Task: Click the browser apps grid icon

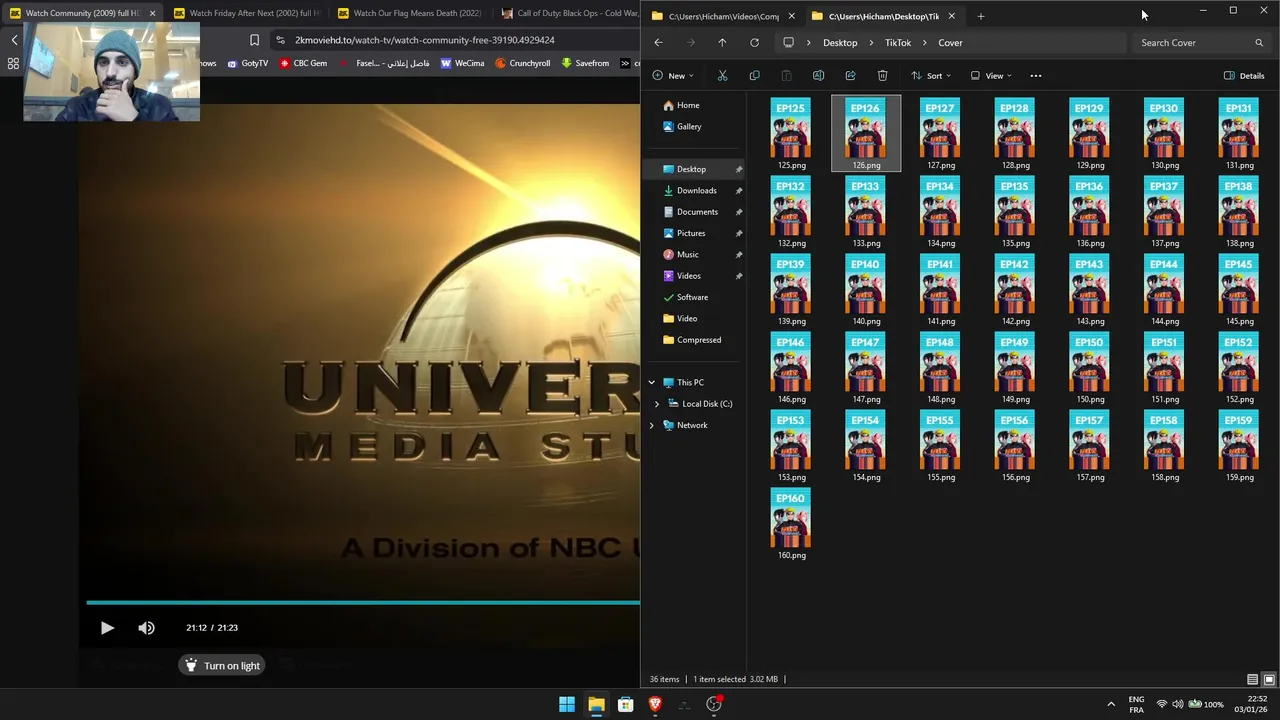Action: click(13, 63)
